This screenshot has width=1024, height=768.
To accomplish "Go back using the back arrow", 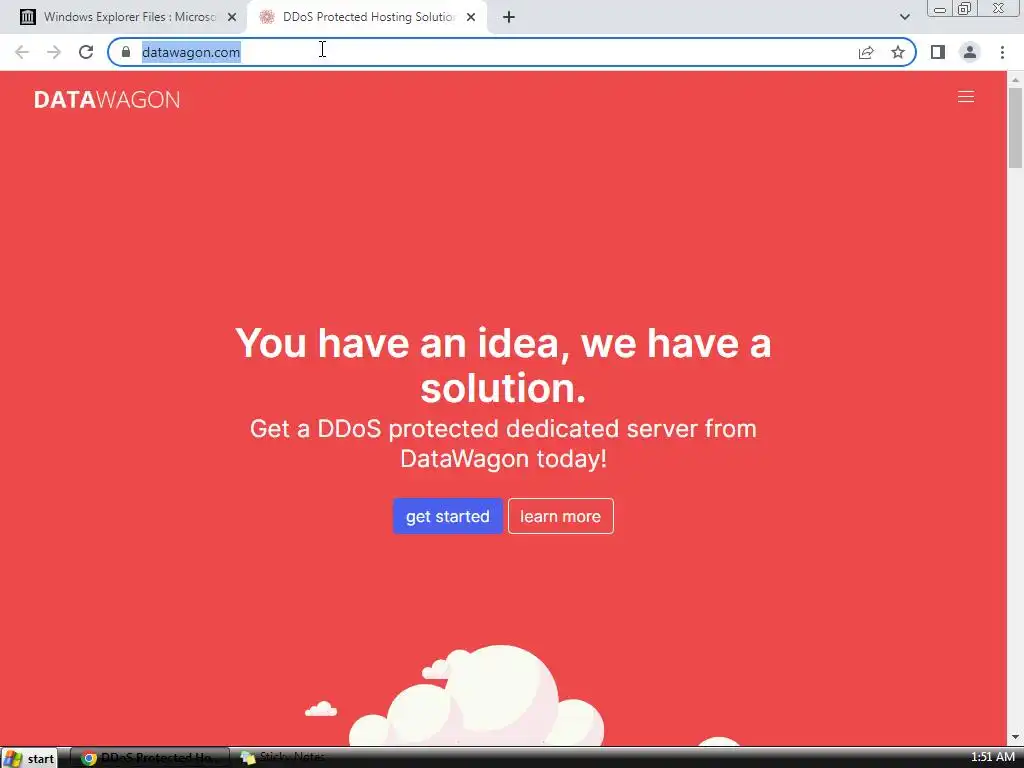I will (x=22, y=52).
